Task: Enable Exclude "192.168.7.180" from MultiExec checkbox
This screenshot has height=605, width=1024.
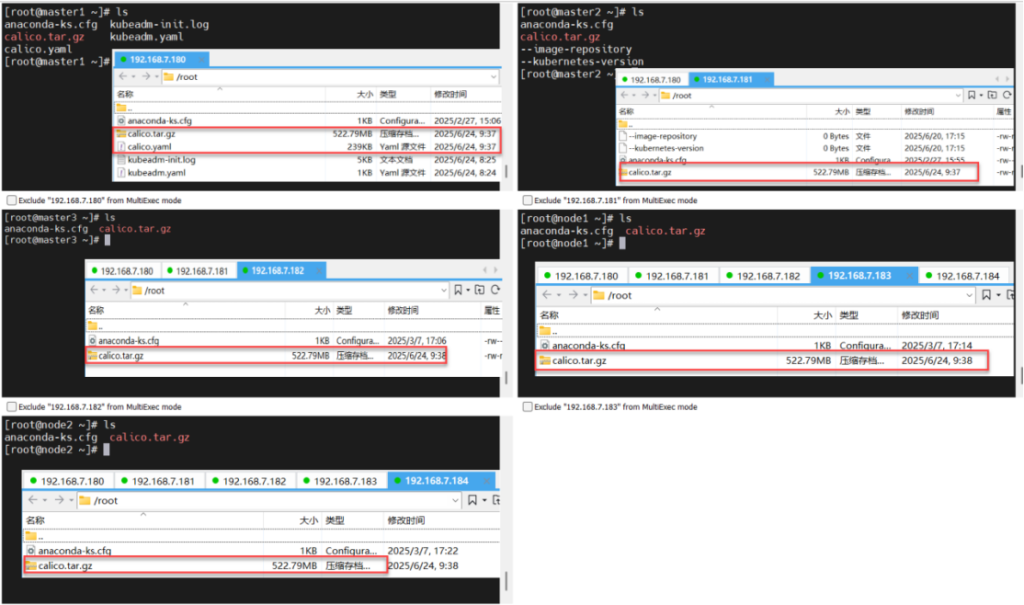Action: coord(11,200)
